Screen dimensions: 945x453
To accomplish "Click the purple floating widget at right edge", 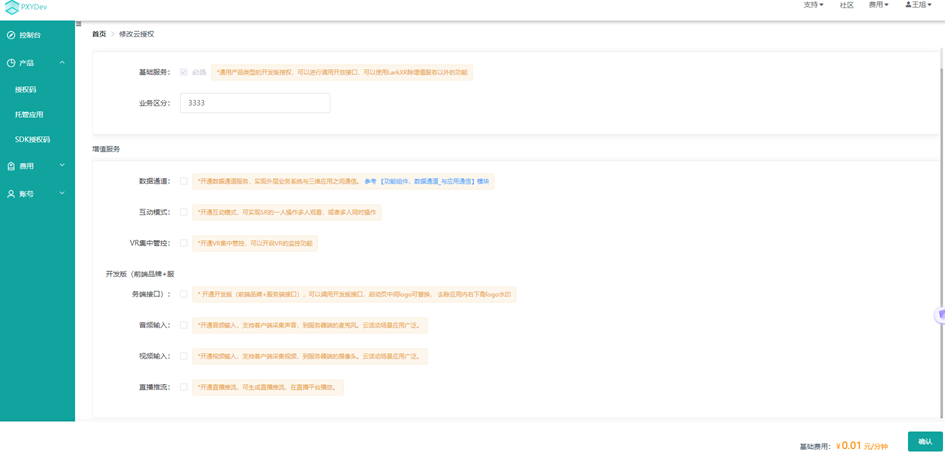I will [939, 314].
